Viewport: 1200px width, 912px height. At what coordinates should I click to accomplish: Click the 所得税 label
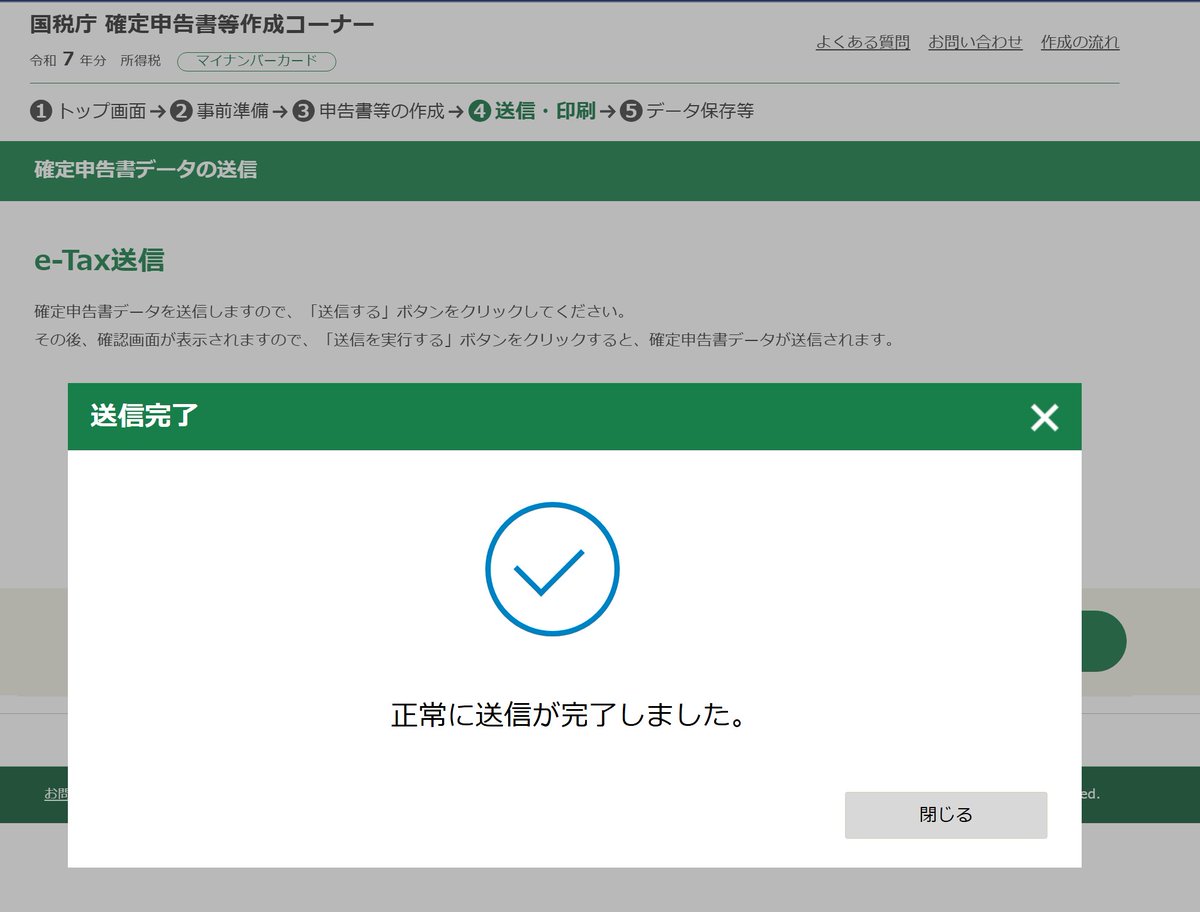(140, 61)
